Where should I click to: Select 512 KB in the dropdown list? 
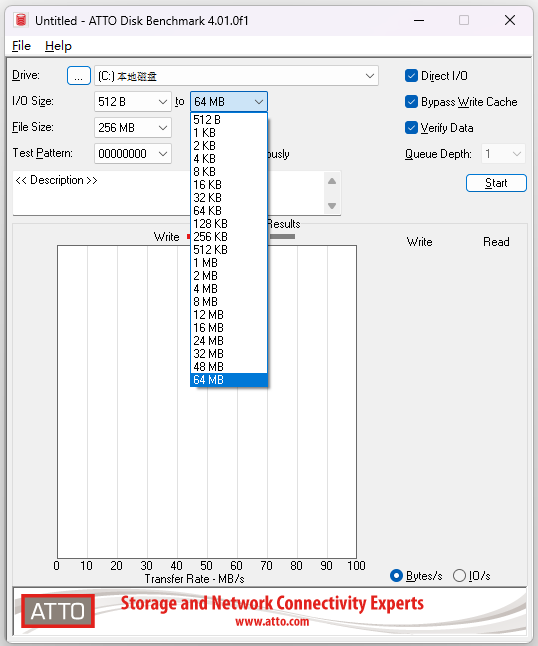coord(229,250)
